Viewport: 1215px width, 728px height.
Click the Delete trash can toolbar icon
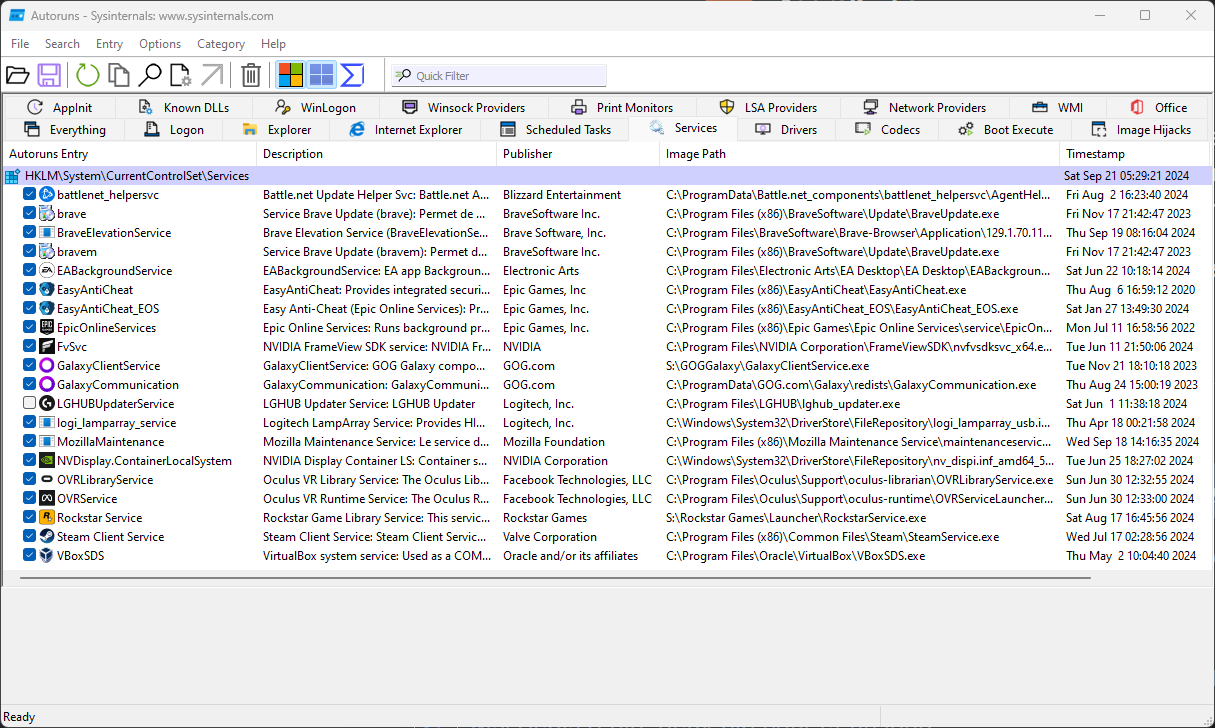click(x=251, y=75)
